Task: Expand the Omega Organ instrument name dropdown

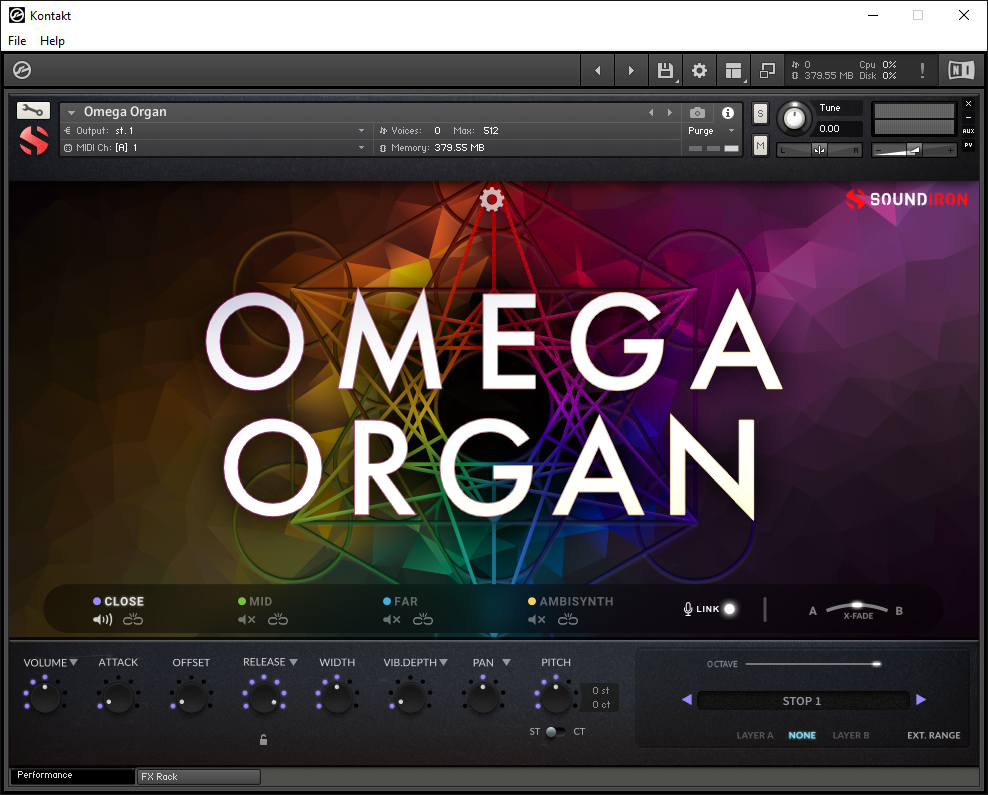Action: [x=72, y=112]
